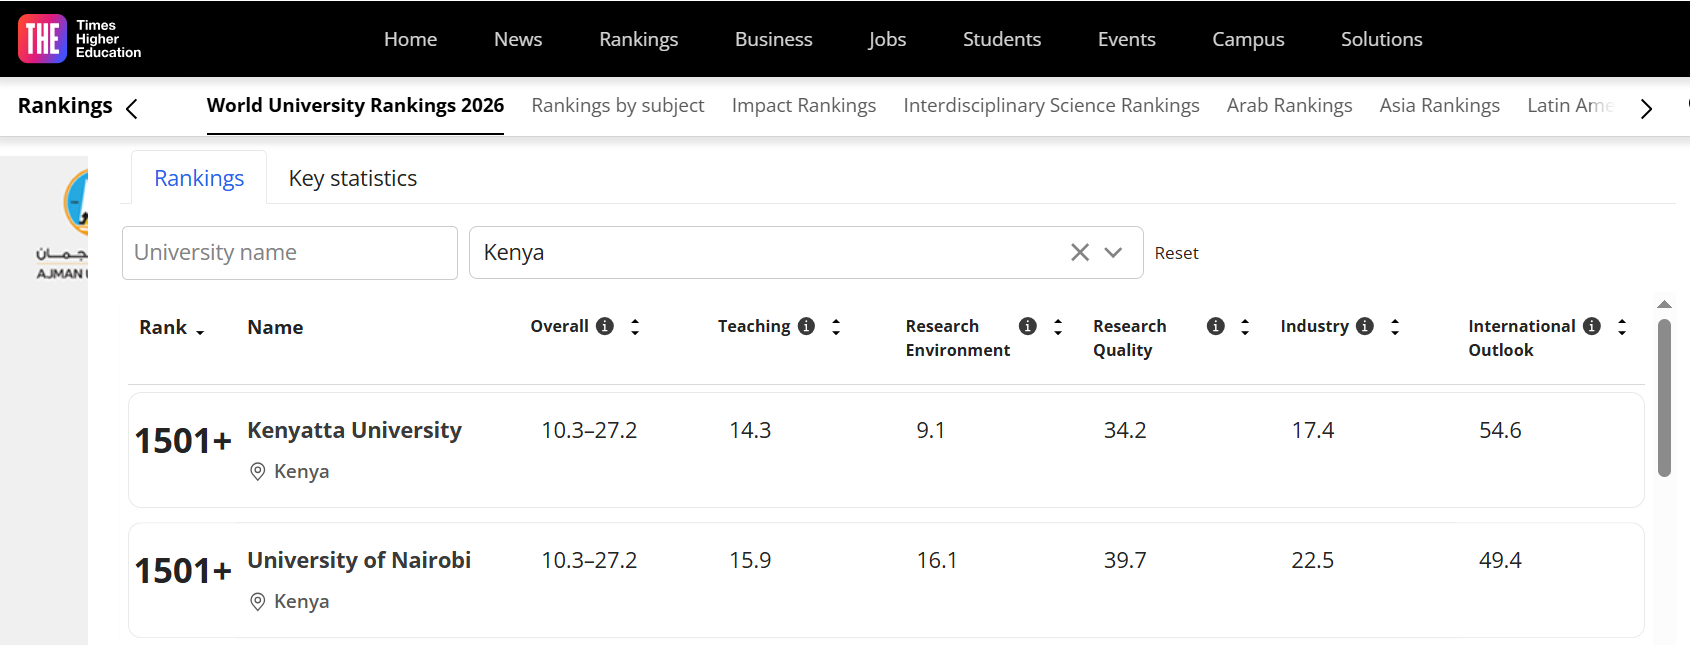Open info icon for Research Environment
This screenshot has width=1690, height=655.
click(1027, 326)
